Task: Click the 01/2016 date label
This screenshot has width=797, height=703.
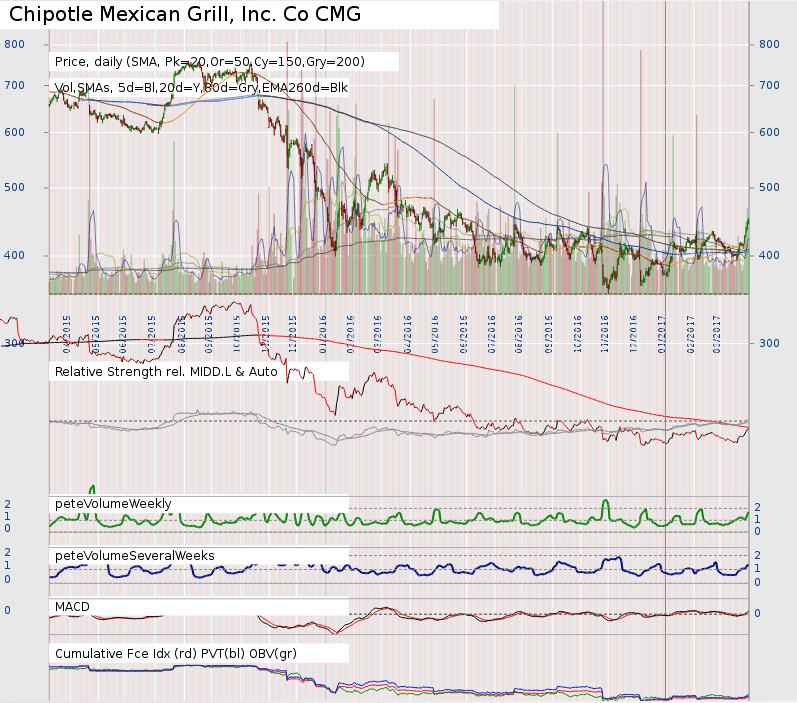Action: [x=323, y=334]
